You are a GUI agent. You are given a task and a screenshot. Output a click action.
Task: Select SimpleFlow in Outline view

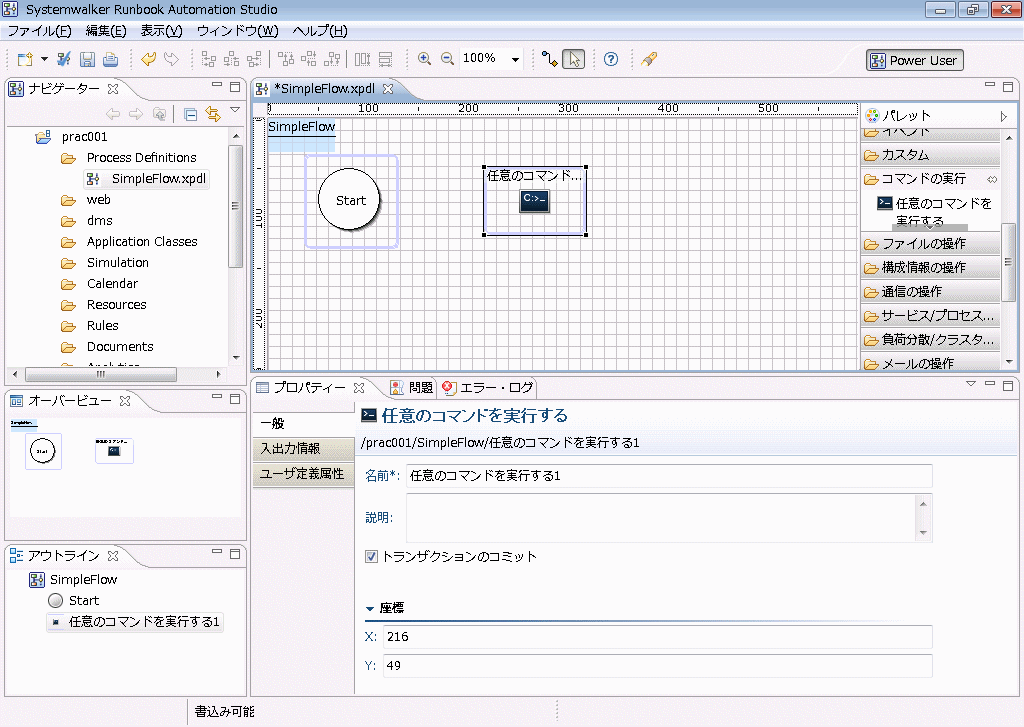73,579
